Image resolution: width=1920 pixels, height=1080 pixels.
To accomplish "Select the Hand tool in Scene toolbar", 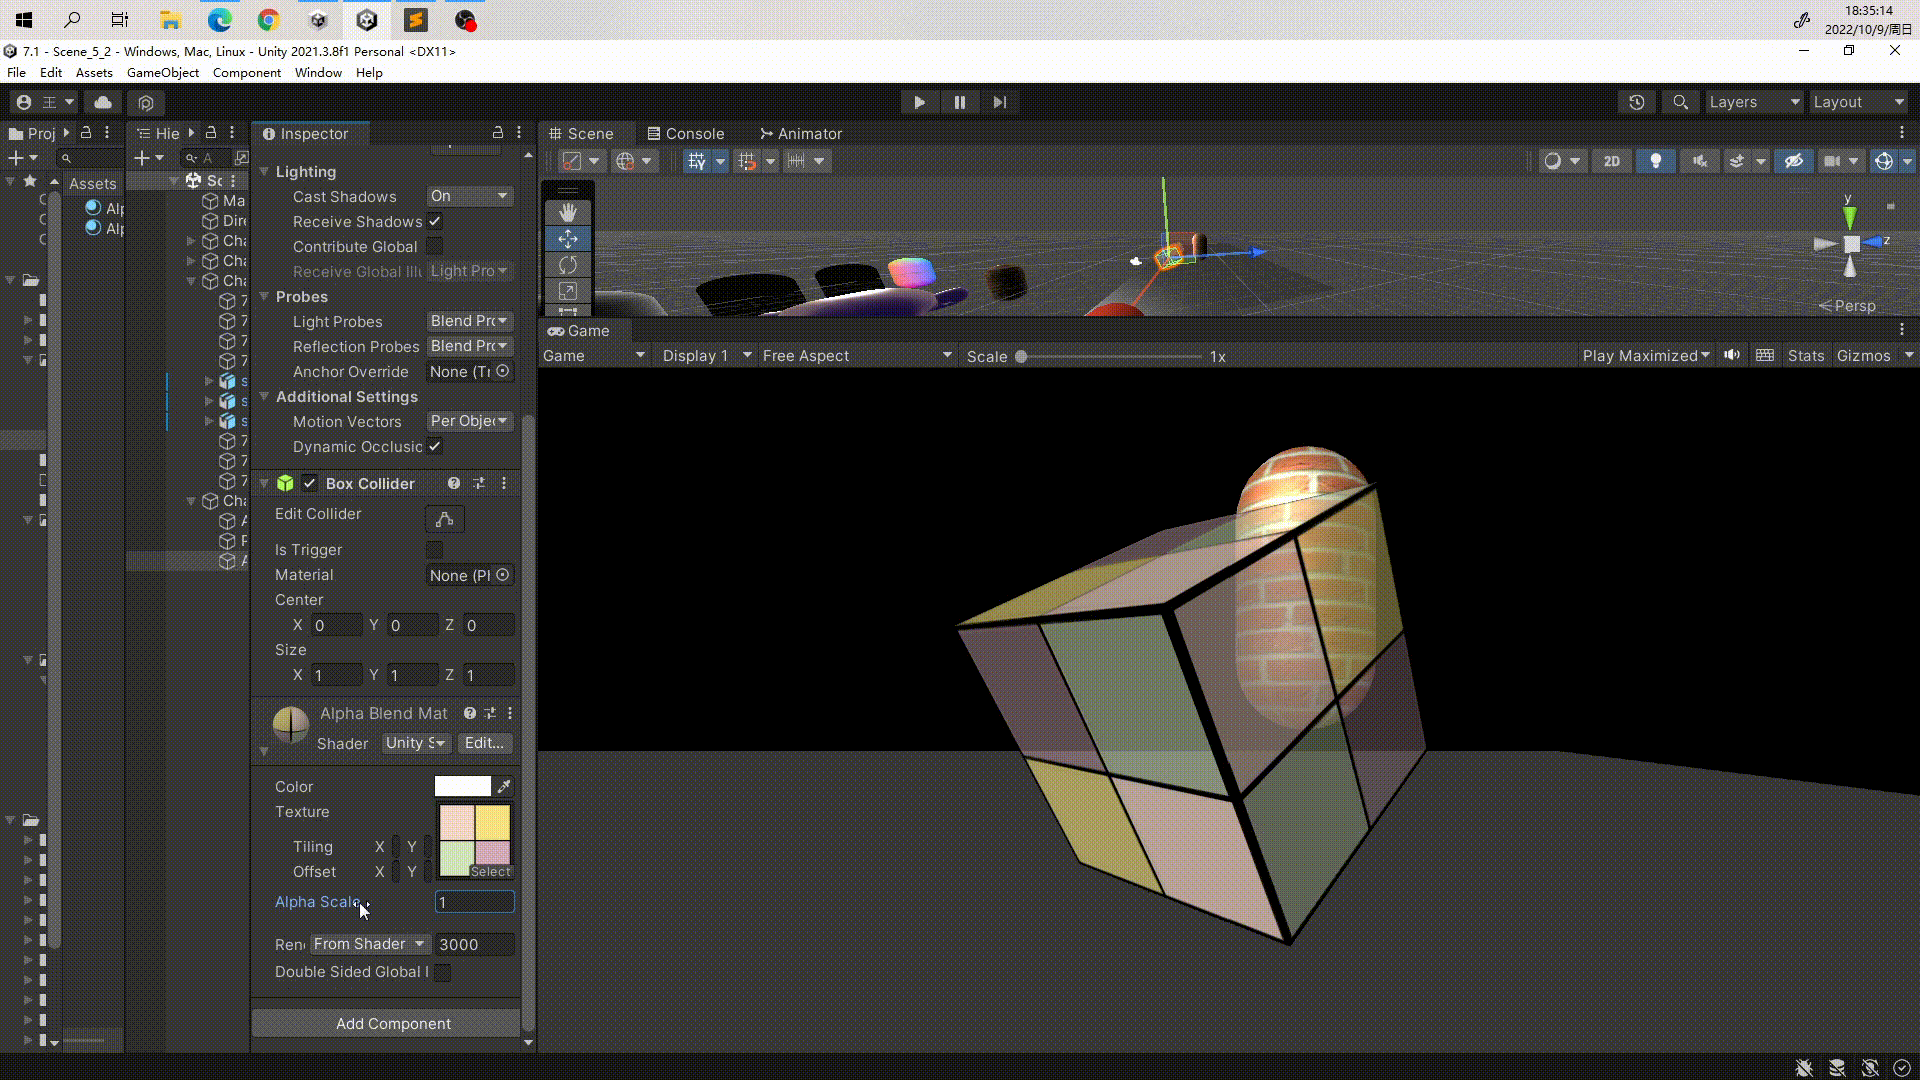I will (568, 212).
